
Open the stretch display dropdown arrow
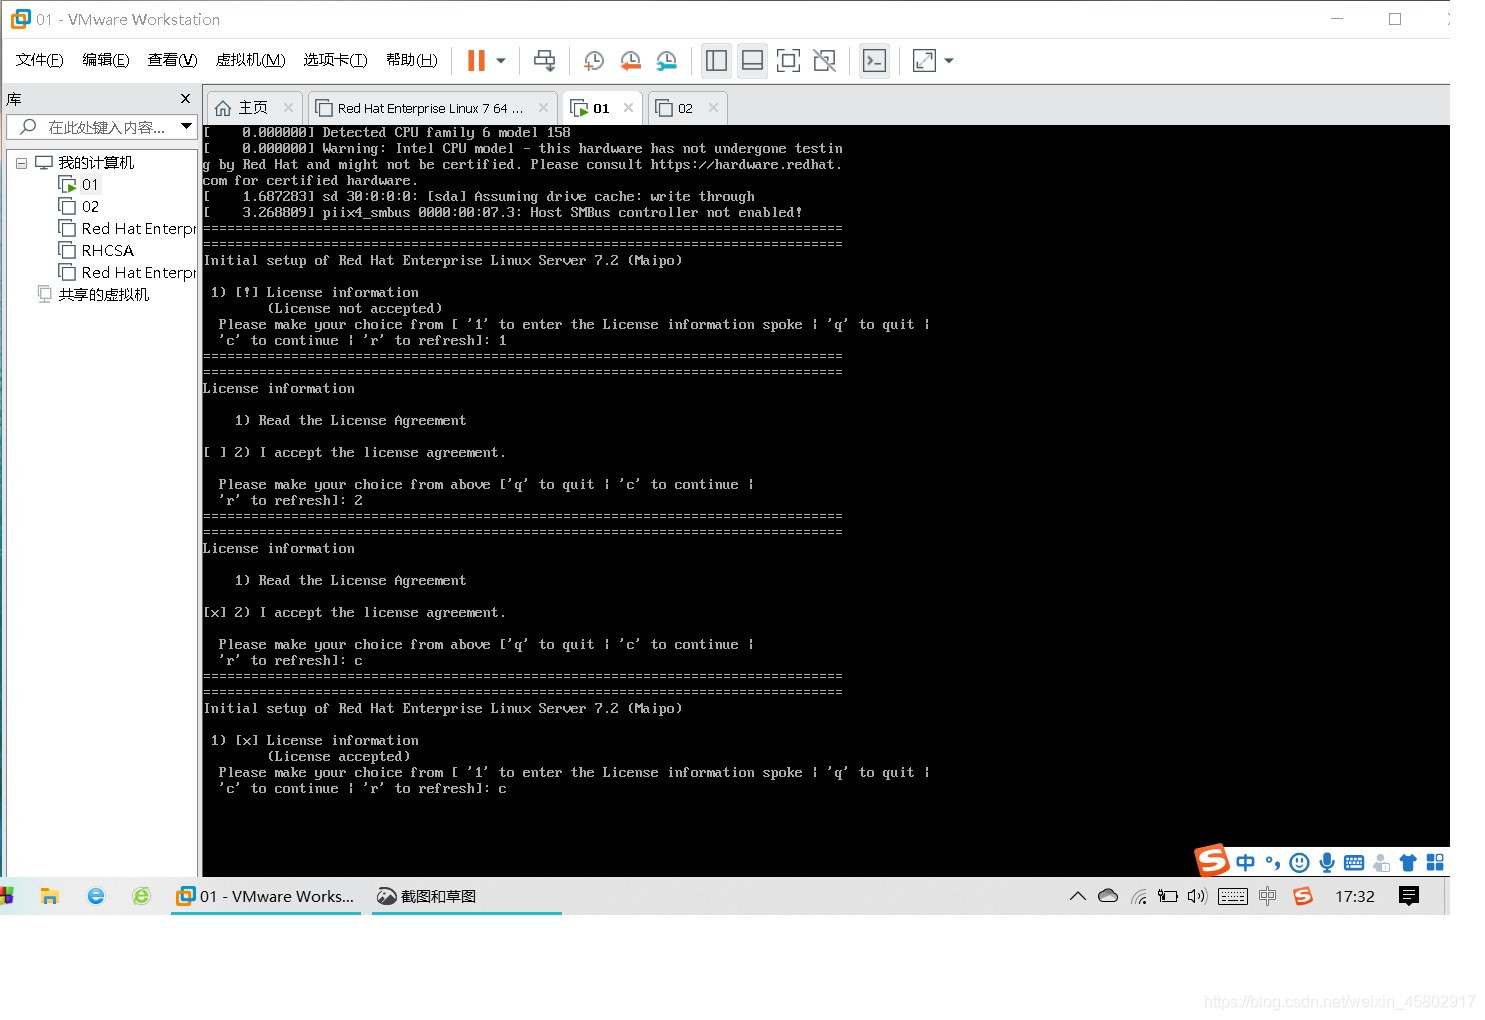pos(949,61)
